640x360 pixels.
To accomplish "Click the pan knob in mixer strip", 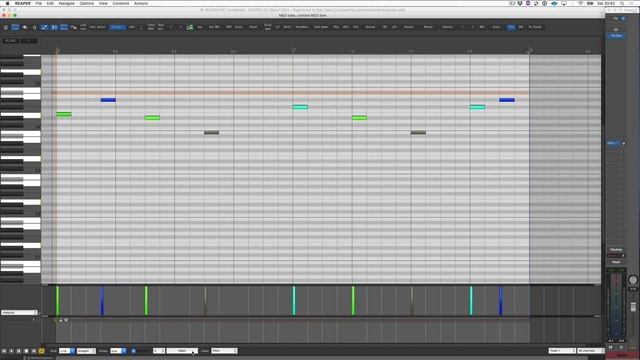I will (633, 280).
